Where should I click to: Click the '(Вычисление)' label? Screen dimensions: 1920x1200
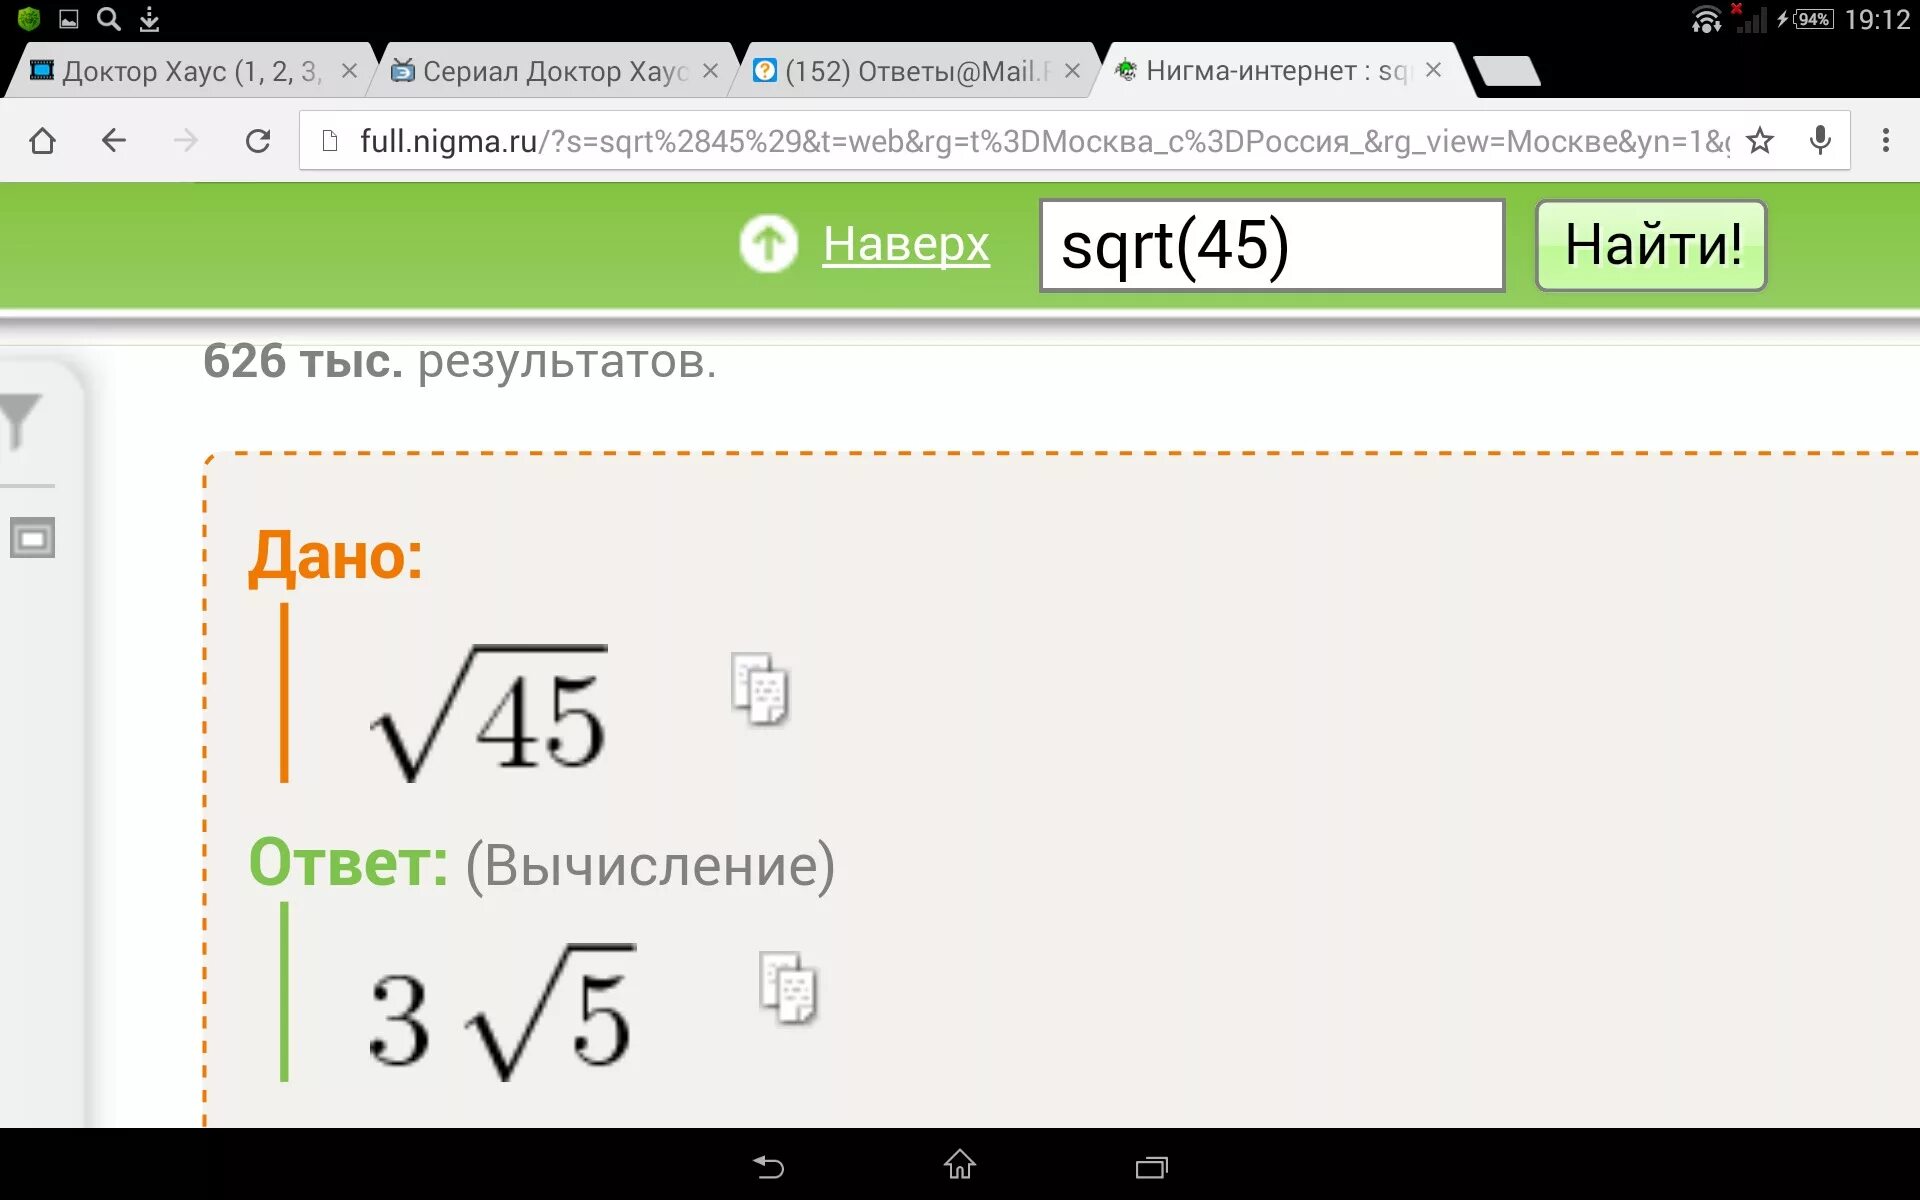pyautogui.click(x=650, y=865)
